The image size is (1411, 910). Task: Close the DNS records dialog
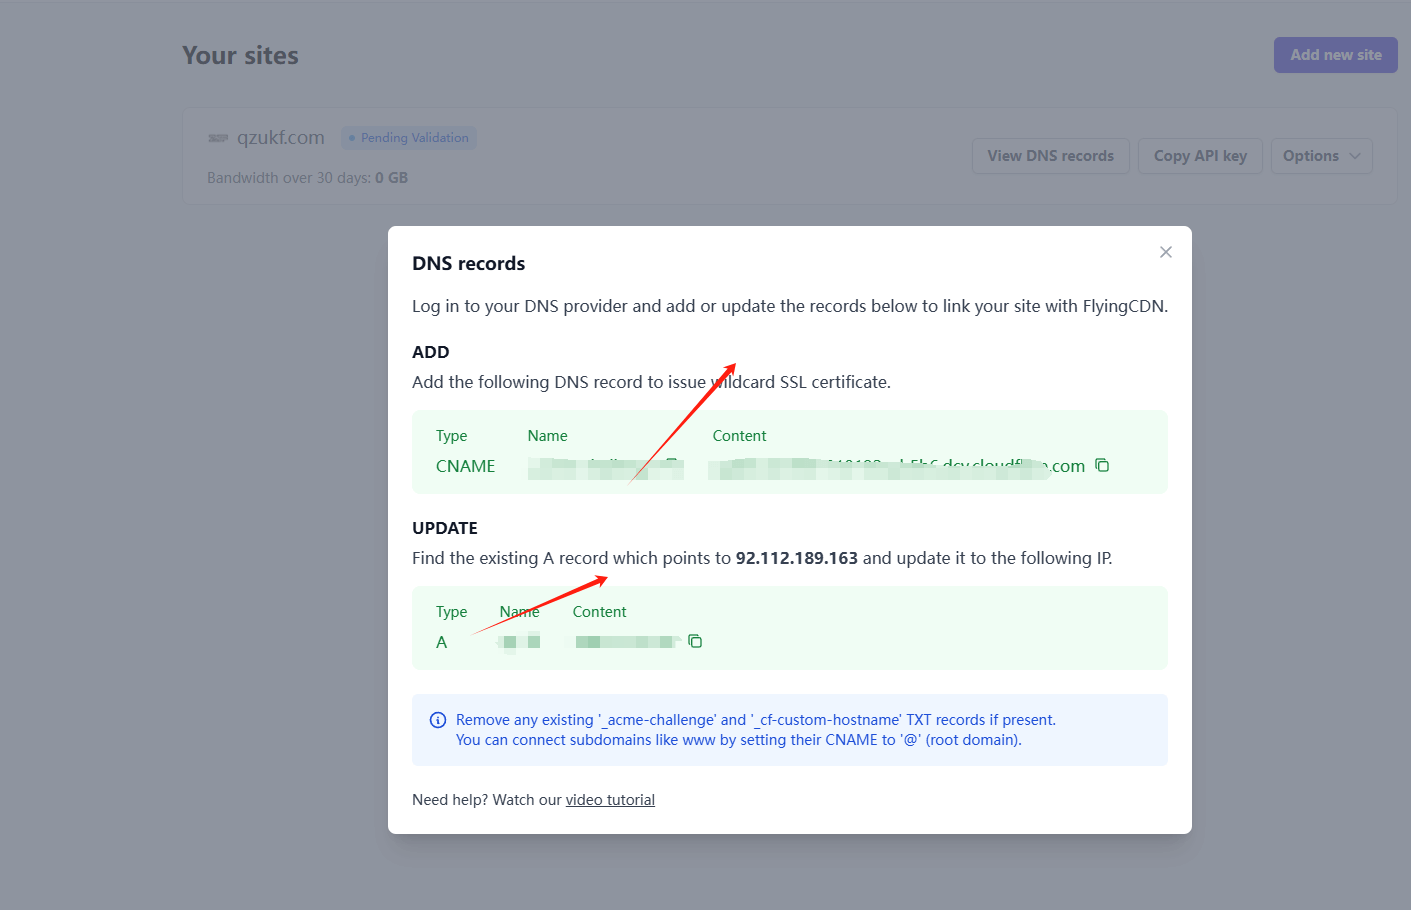coord(1165,252)
